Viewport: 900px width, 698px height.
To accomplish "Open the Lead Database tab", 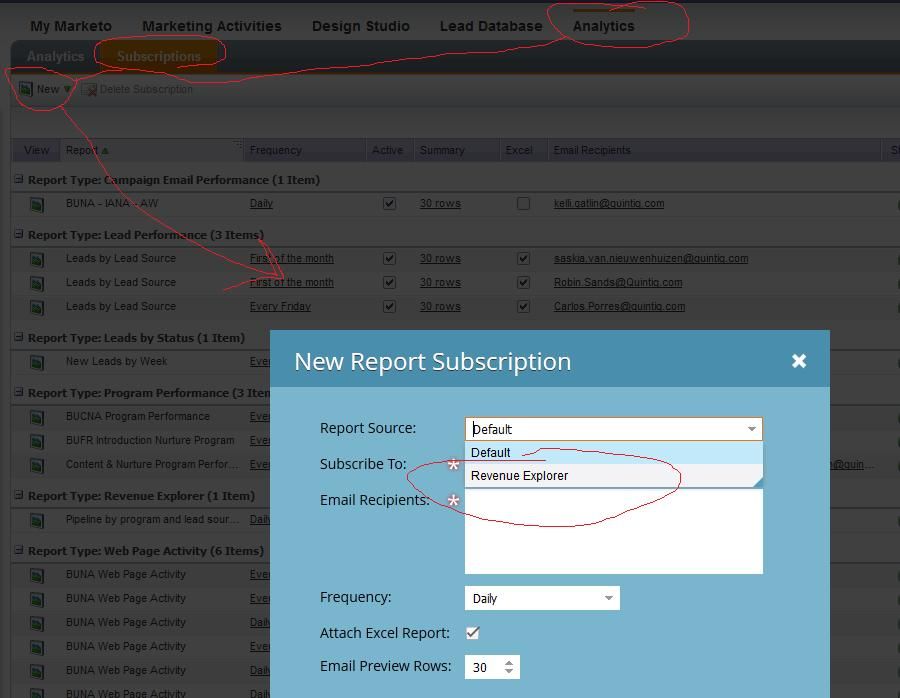I will 490,26.
